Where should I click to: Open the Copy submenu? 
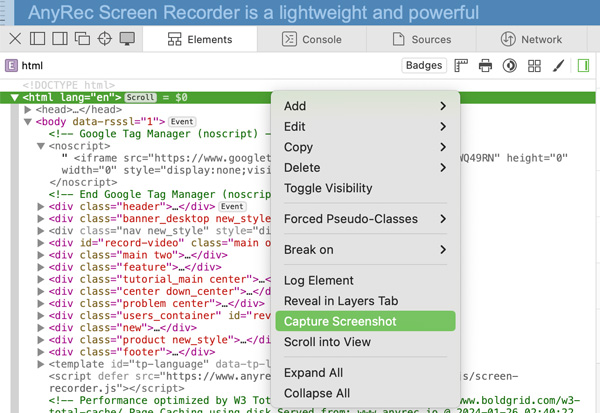pos(365,147)
